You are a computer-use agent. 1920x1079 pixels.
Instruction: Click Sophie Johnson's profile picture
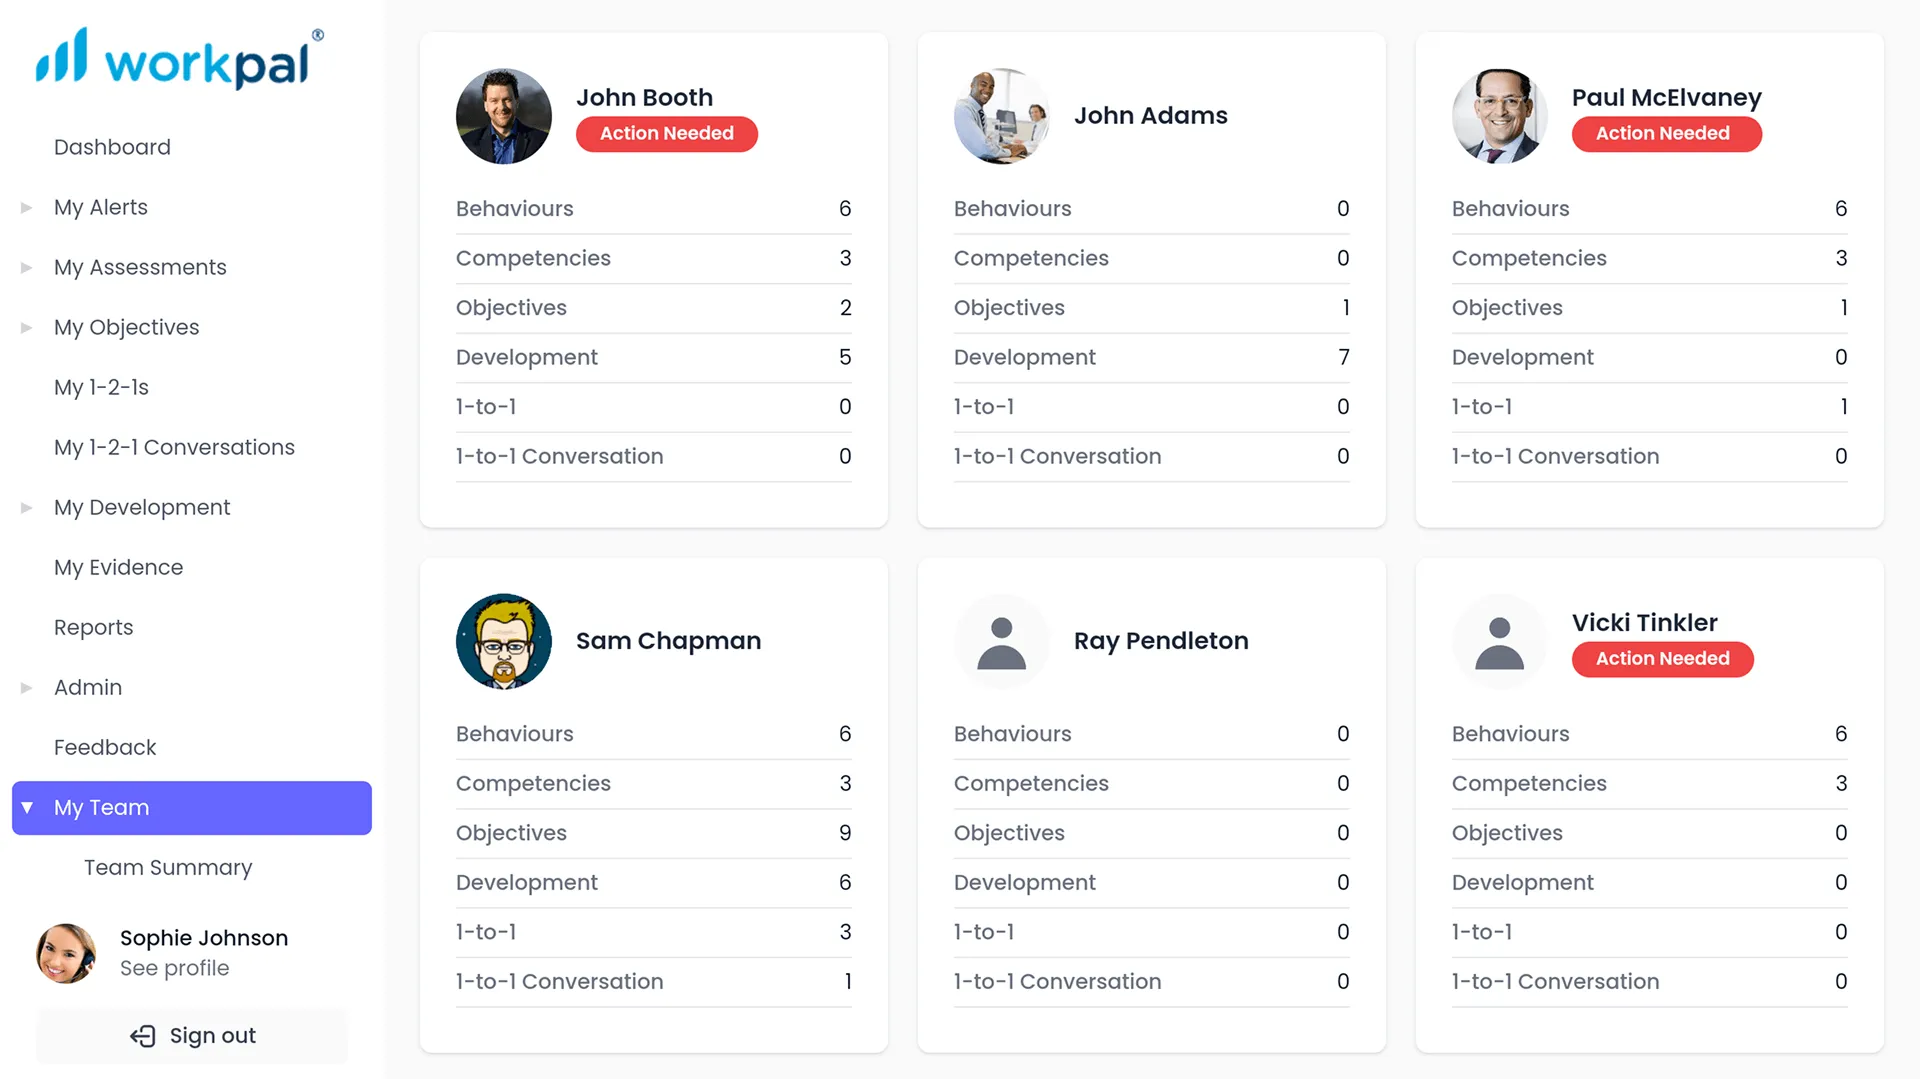[x=66, y=953]
